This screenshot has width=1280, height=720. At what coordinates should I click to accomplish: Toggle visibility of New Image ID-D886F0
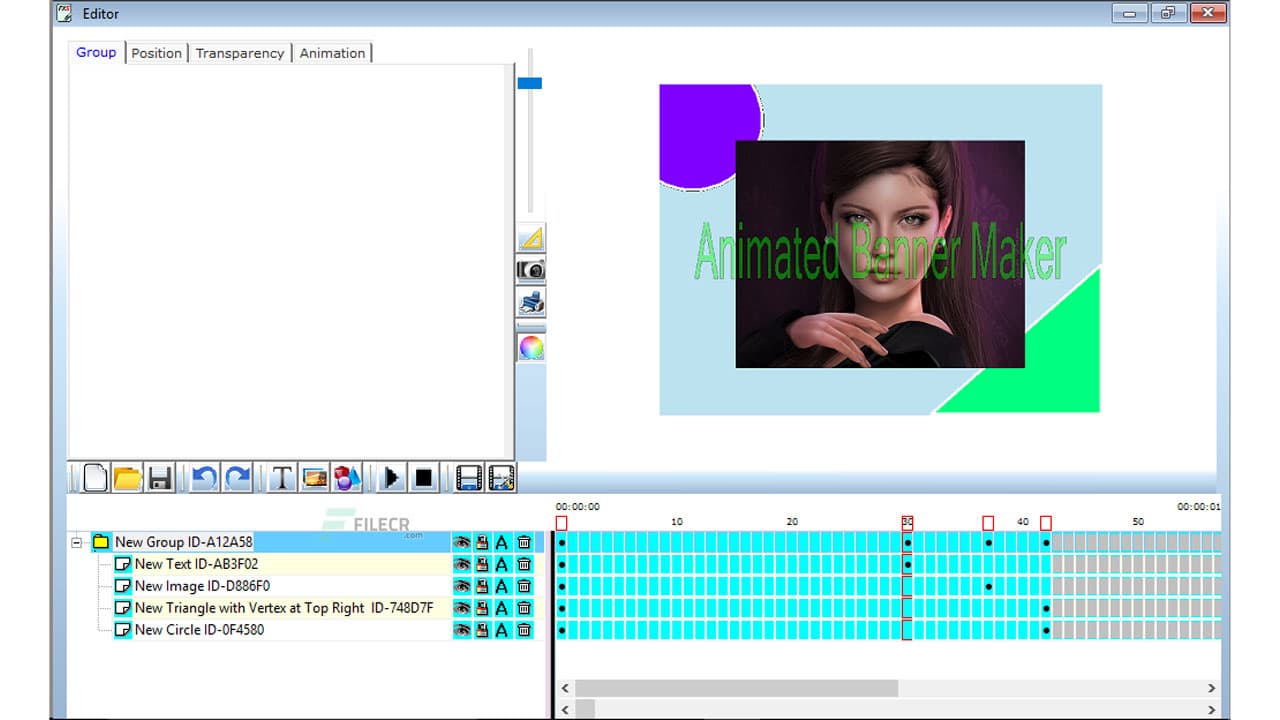coord(462,586)
